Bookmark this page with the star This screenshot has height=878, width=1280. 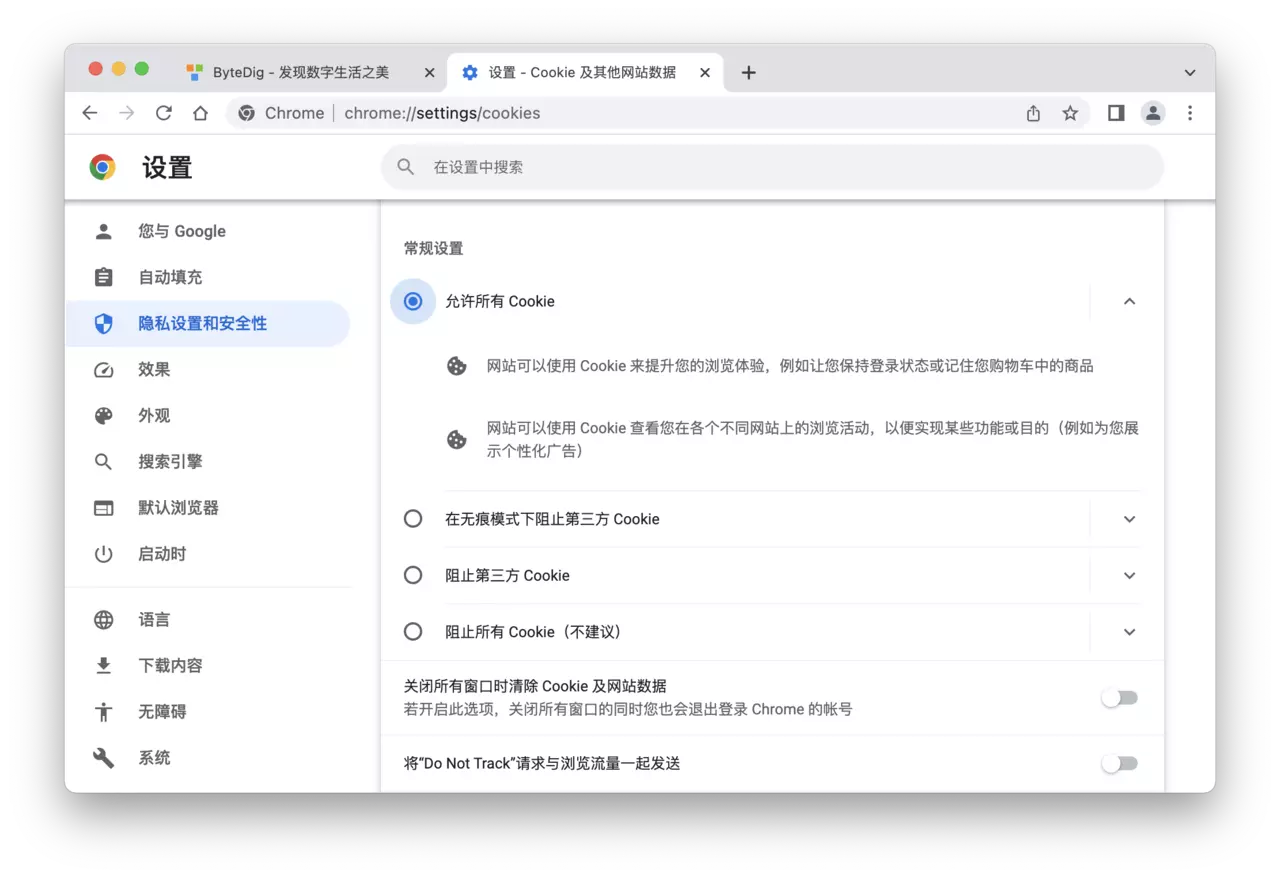point(1070,113)
